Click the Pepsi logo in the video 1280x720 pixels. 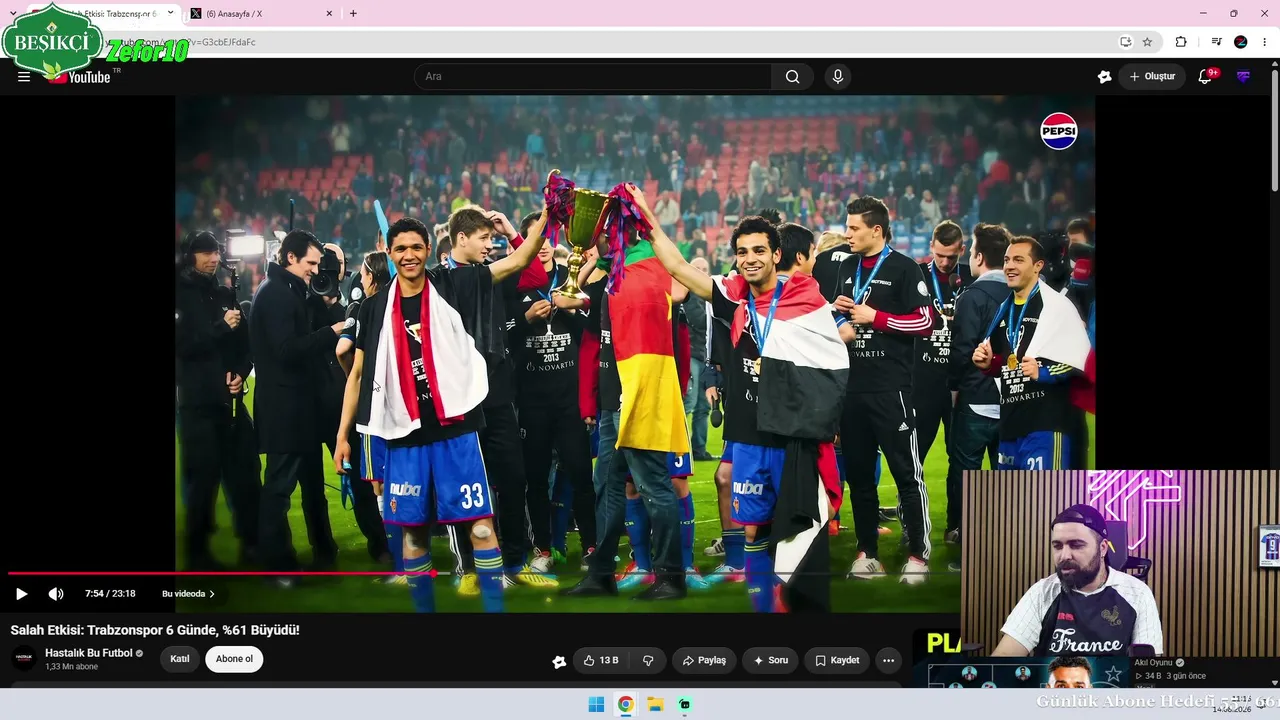tap(1059, 131)
